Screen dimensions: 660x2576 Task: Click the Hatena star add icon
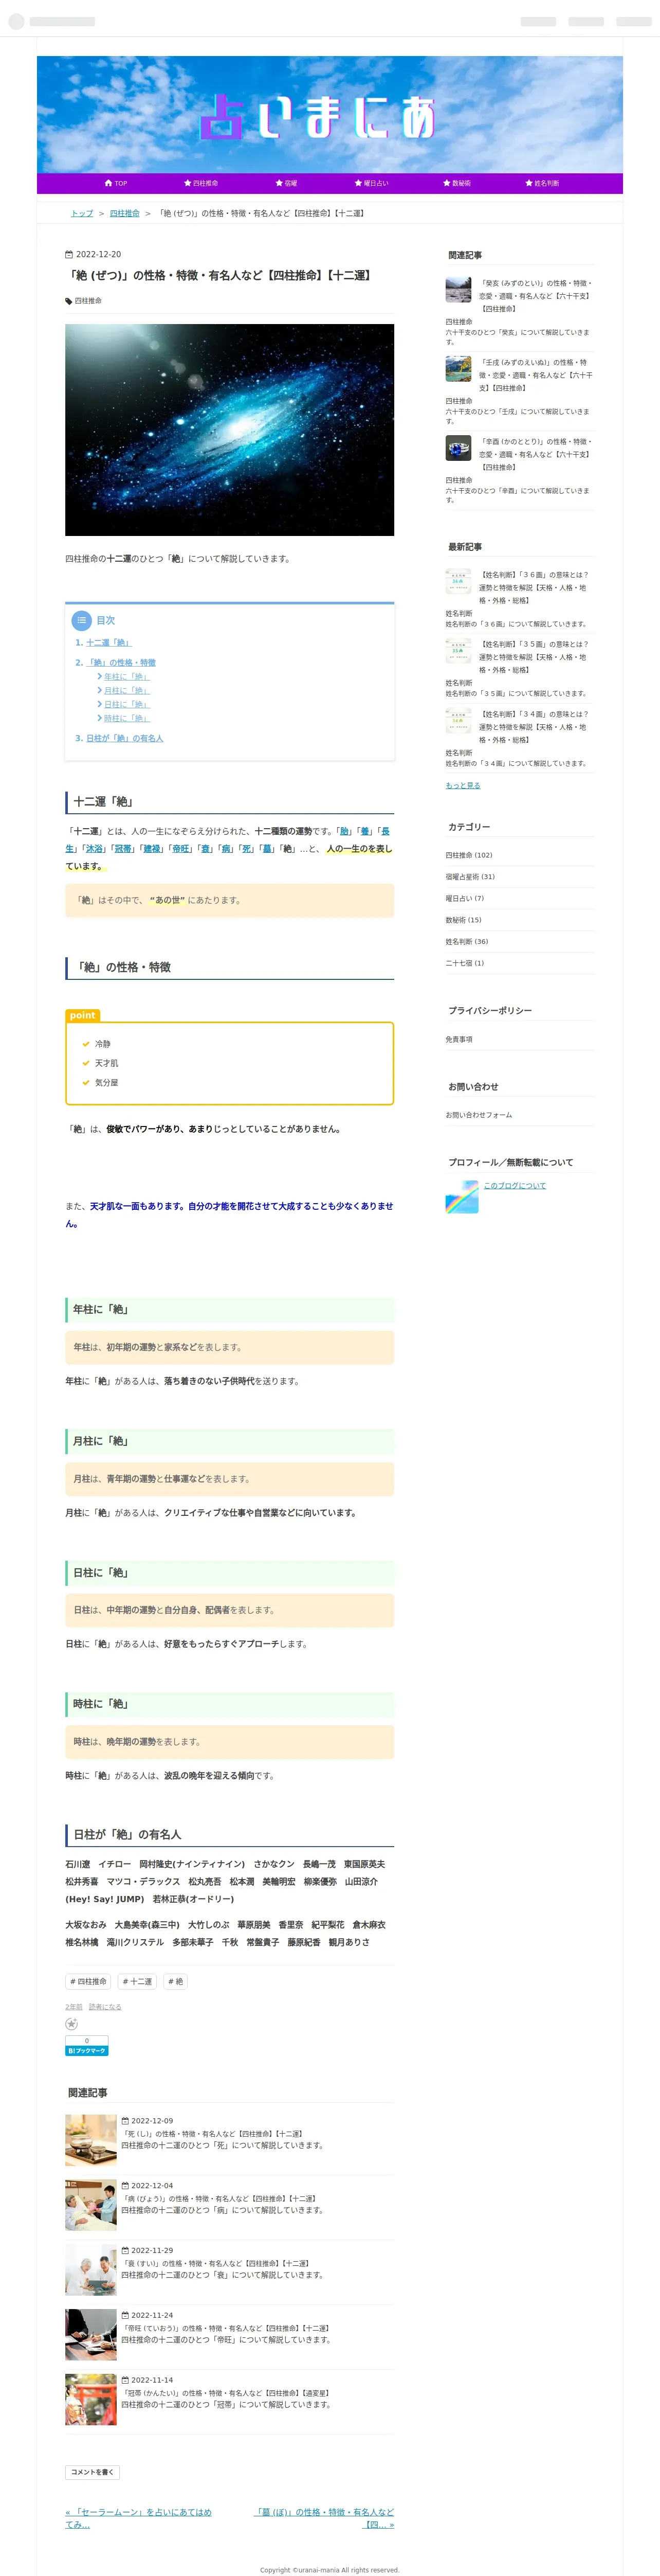(71, 2024)
